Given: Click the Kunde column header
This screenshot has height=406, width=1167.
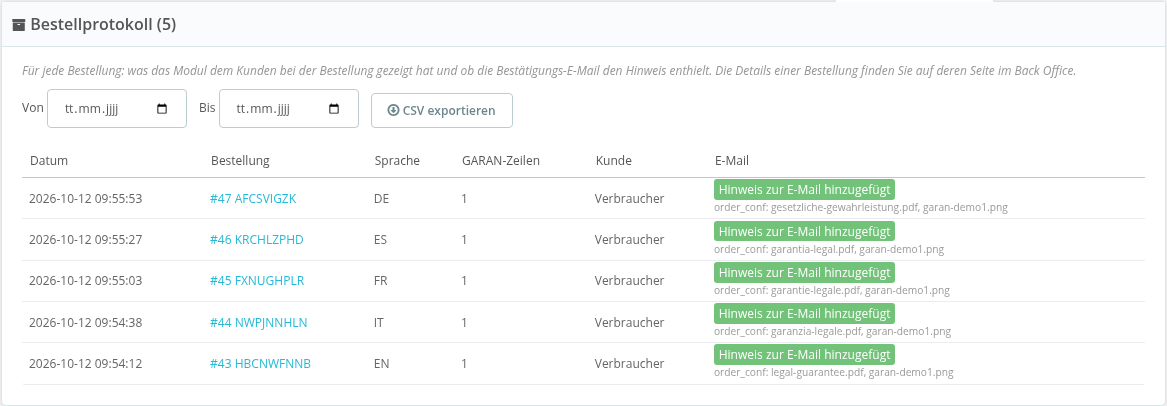Looking at the screenshot, I should click(x=614, y=161).
